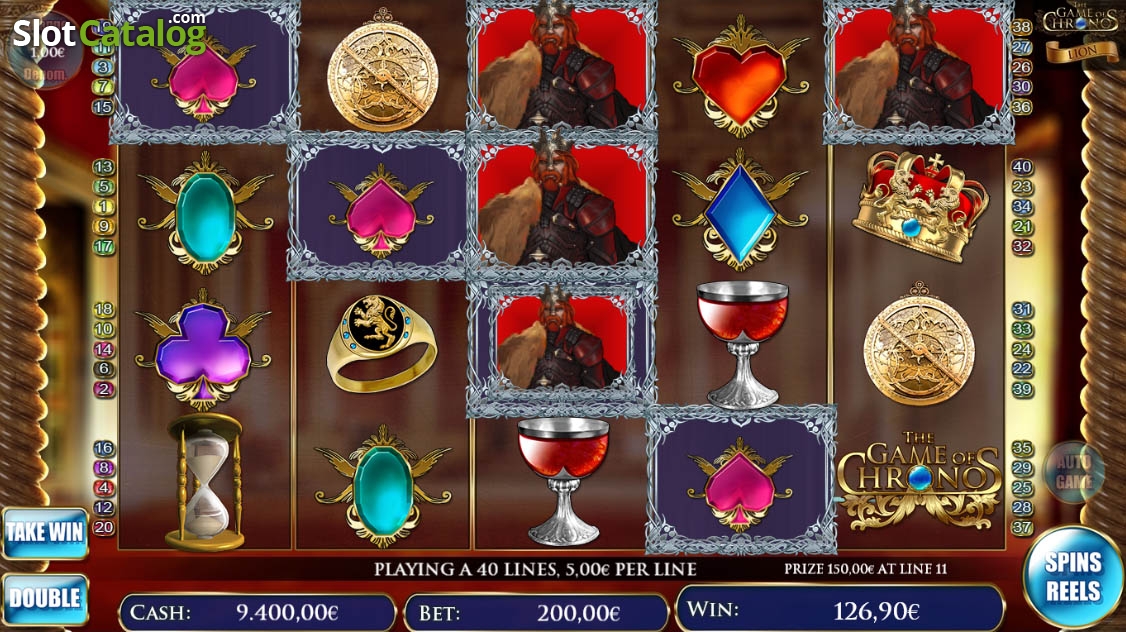
Task: Click the Take Win button
Action: click(x=45, y=533)
